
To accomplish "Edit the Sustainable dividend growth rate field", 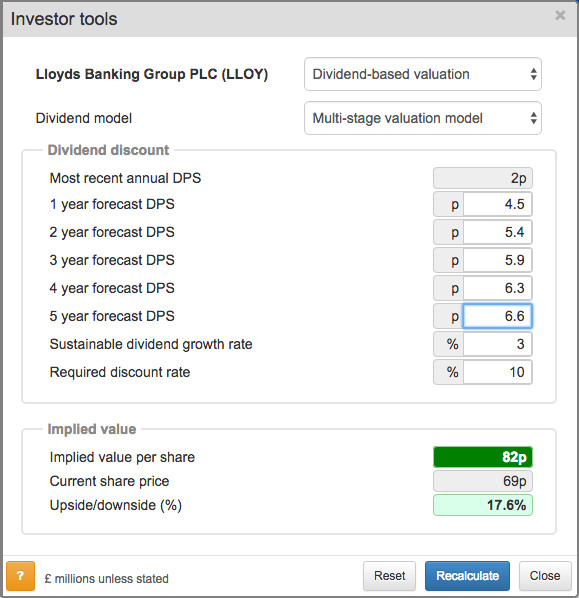I will [497, 344].
